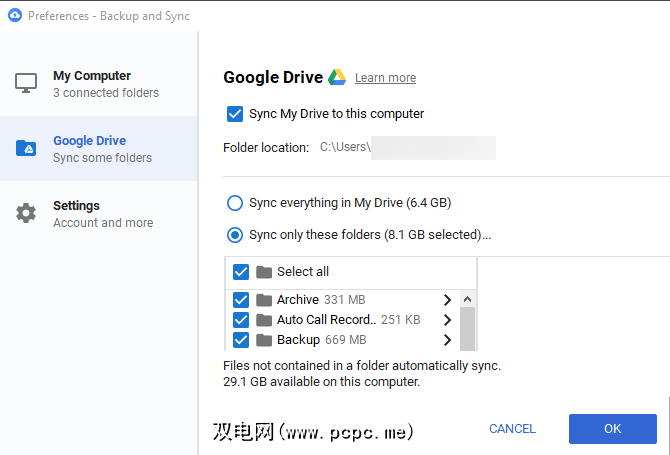Click the Backup folder icon
This screenshot has height=455, width=670.
pyautogui.click(x=264, y=340)
